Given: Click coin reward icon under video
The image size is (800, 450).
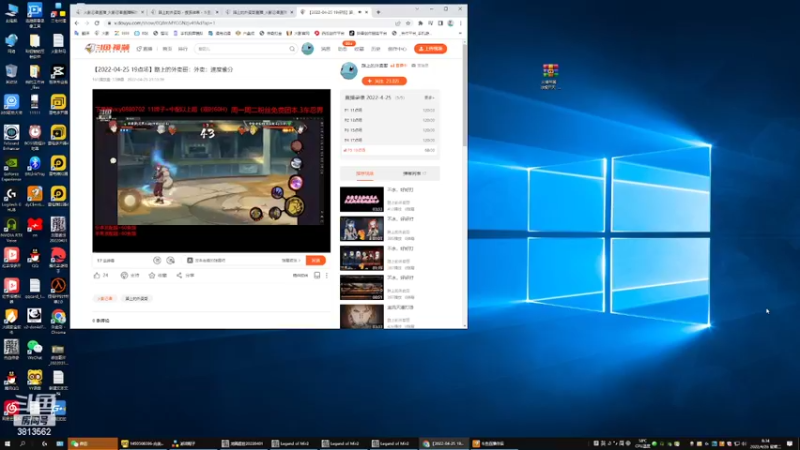Looking at the screenshot, I should pos(124,276).
